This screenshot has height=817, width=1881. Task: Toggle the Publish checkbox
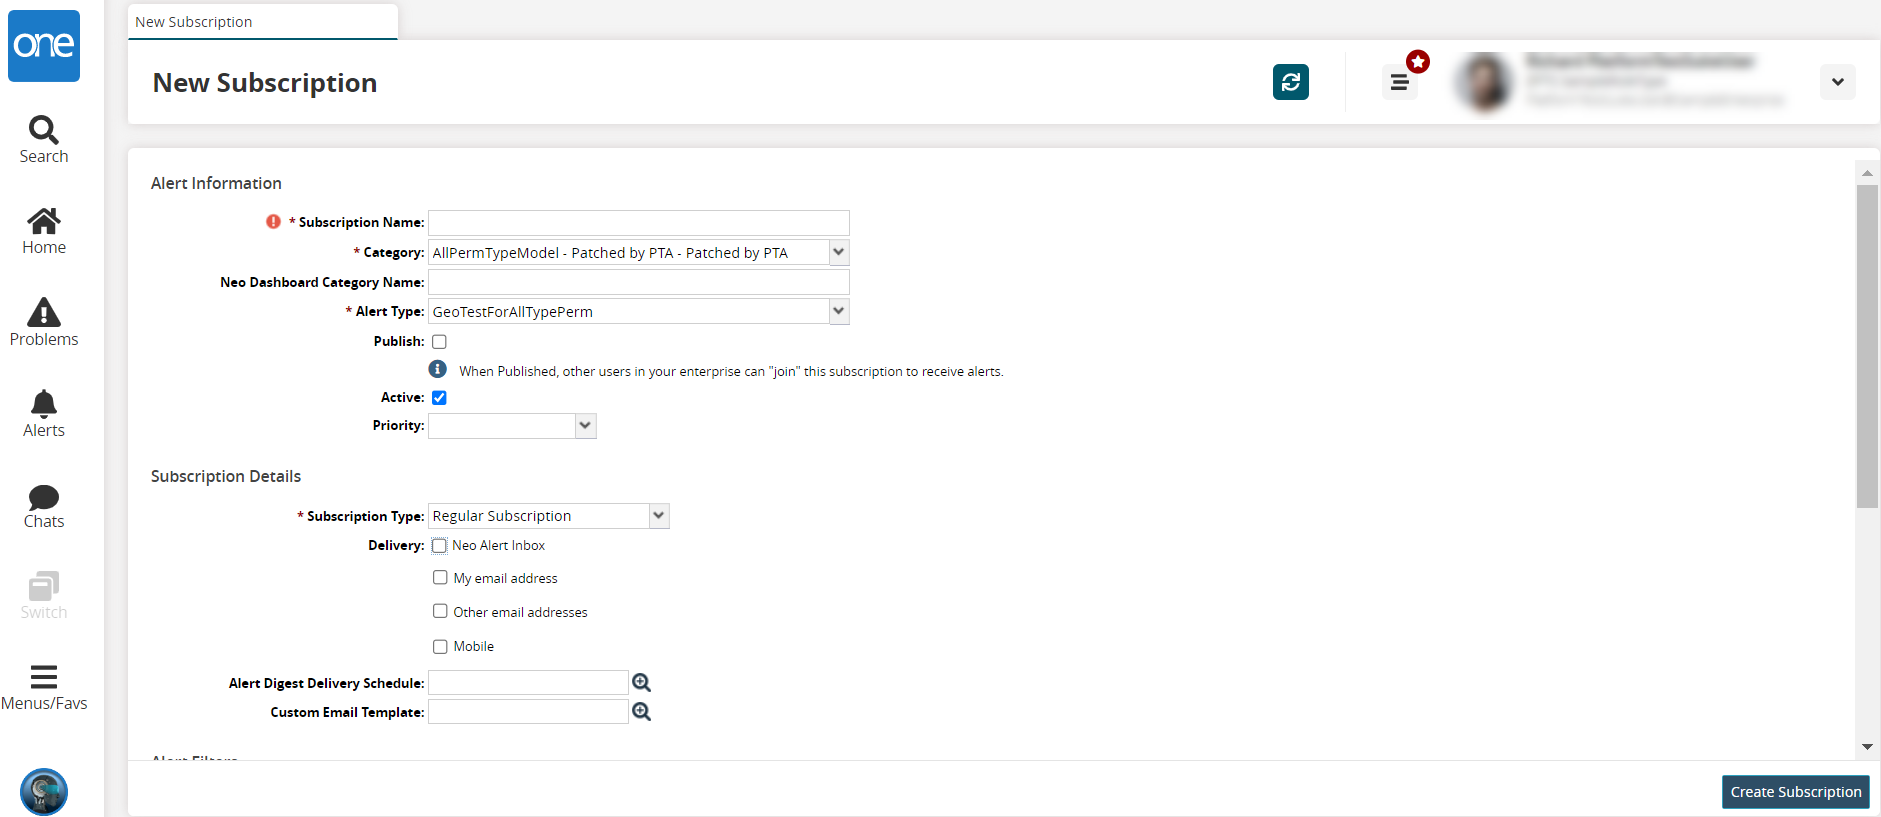pos(439,342)
